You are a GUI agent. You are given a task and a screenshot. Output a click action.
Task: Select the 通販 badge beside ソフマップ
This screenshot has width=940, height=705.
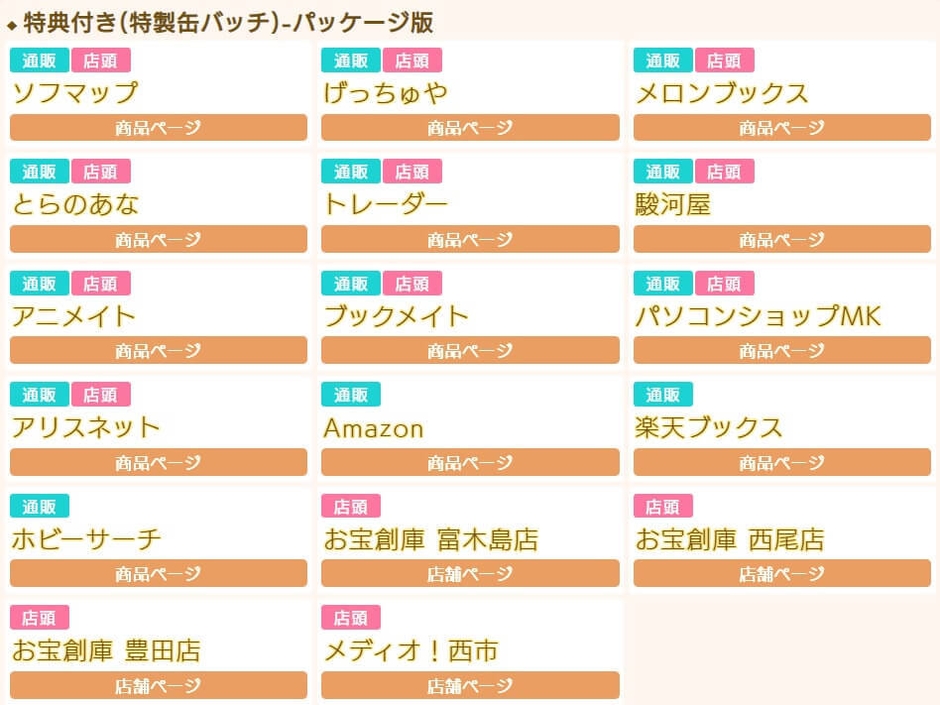pos(38,60)
